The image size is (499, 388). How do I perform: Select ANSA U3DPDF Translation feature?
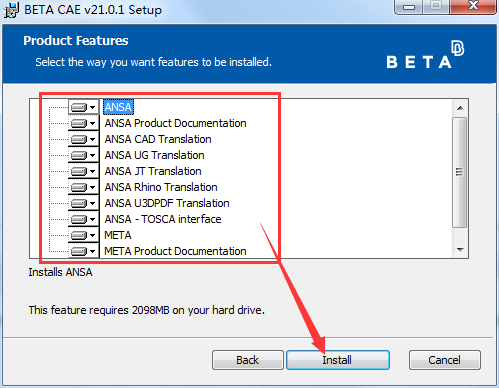point(167,203)
